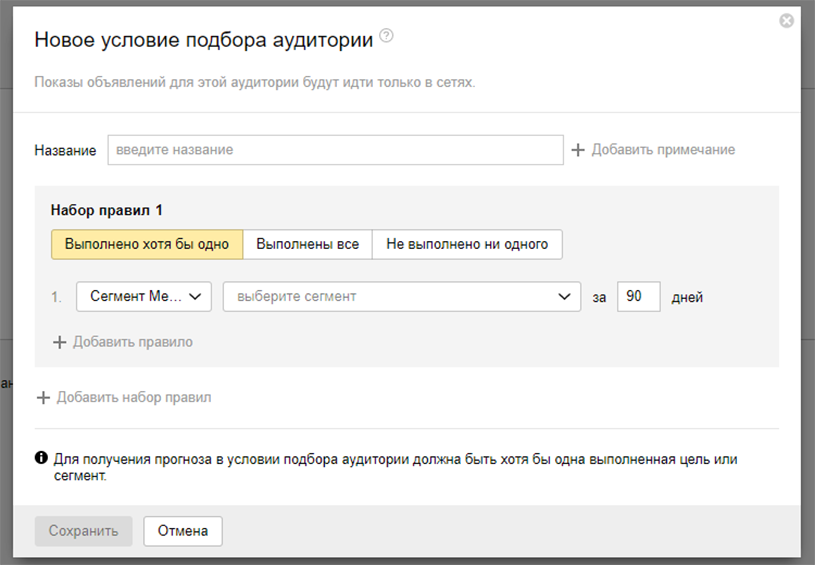Expand the выберите сегмент dropdown
Viewport: 815px width, 565px height.
point(401,297)
